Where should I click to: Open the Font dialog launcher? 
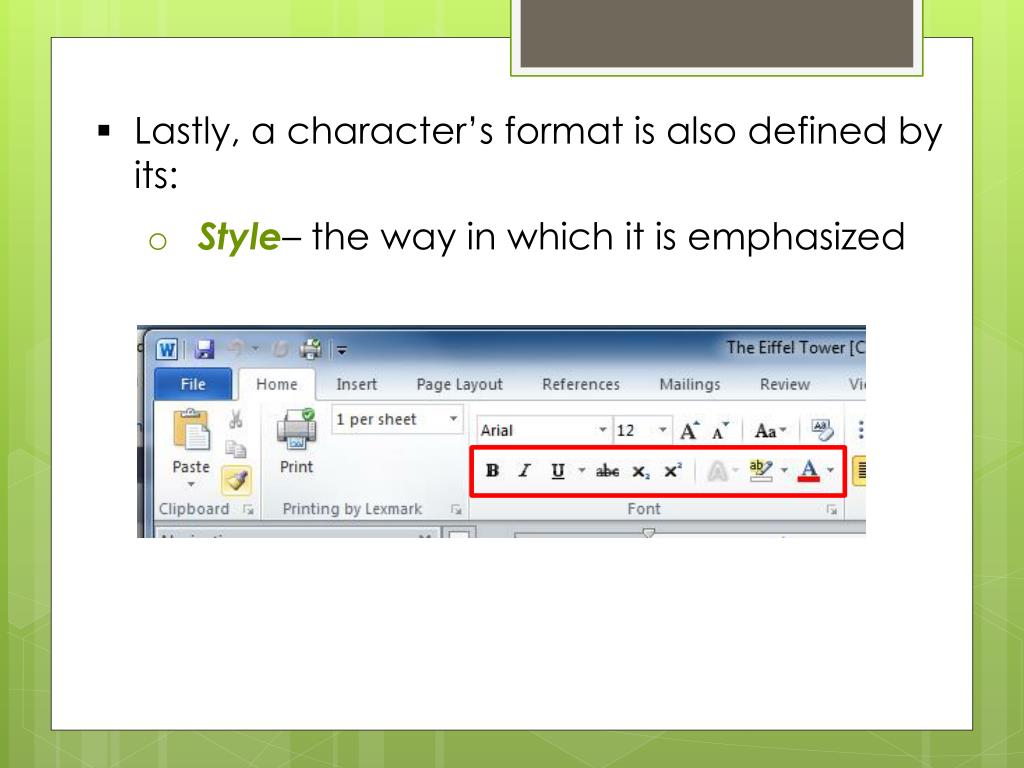click(x=831, y=509)
